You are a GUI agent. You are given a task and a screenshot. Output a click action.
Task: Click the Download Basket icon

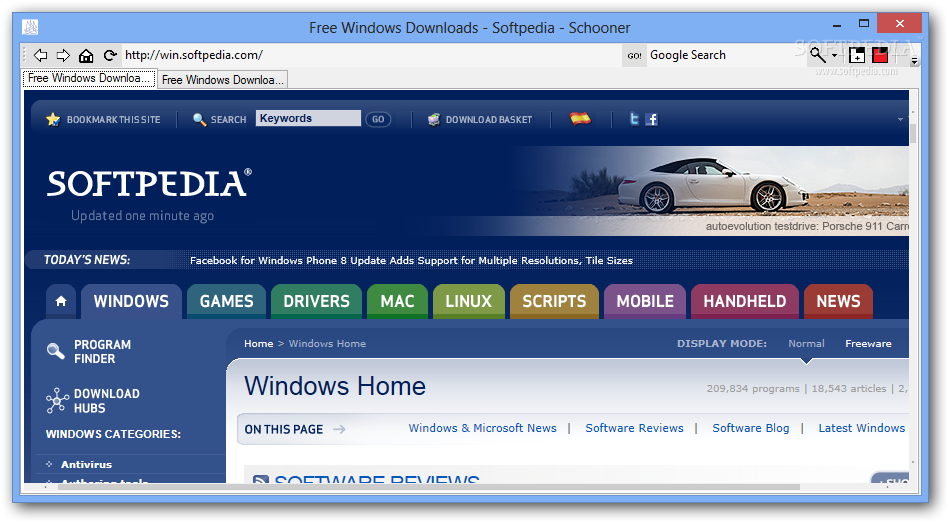[x=434, y=119]
